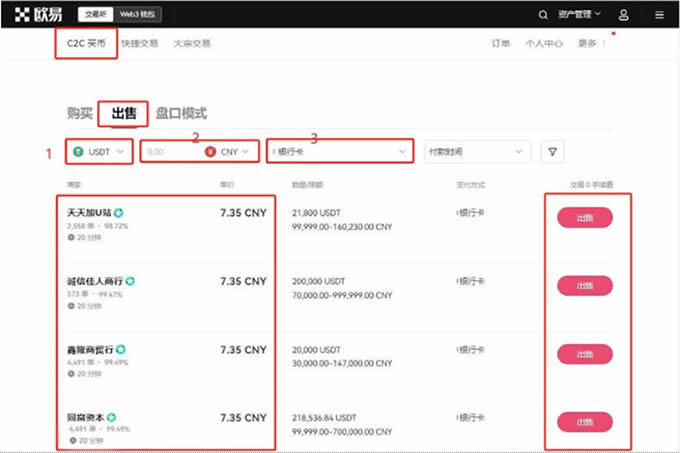Screen dimensions: 680x453
Task: Click verified badge next to 鑫隆商贸行
Action: 121,349
